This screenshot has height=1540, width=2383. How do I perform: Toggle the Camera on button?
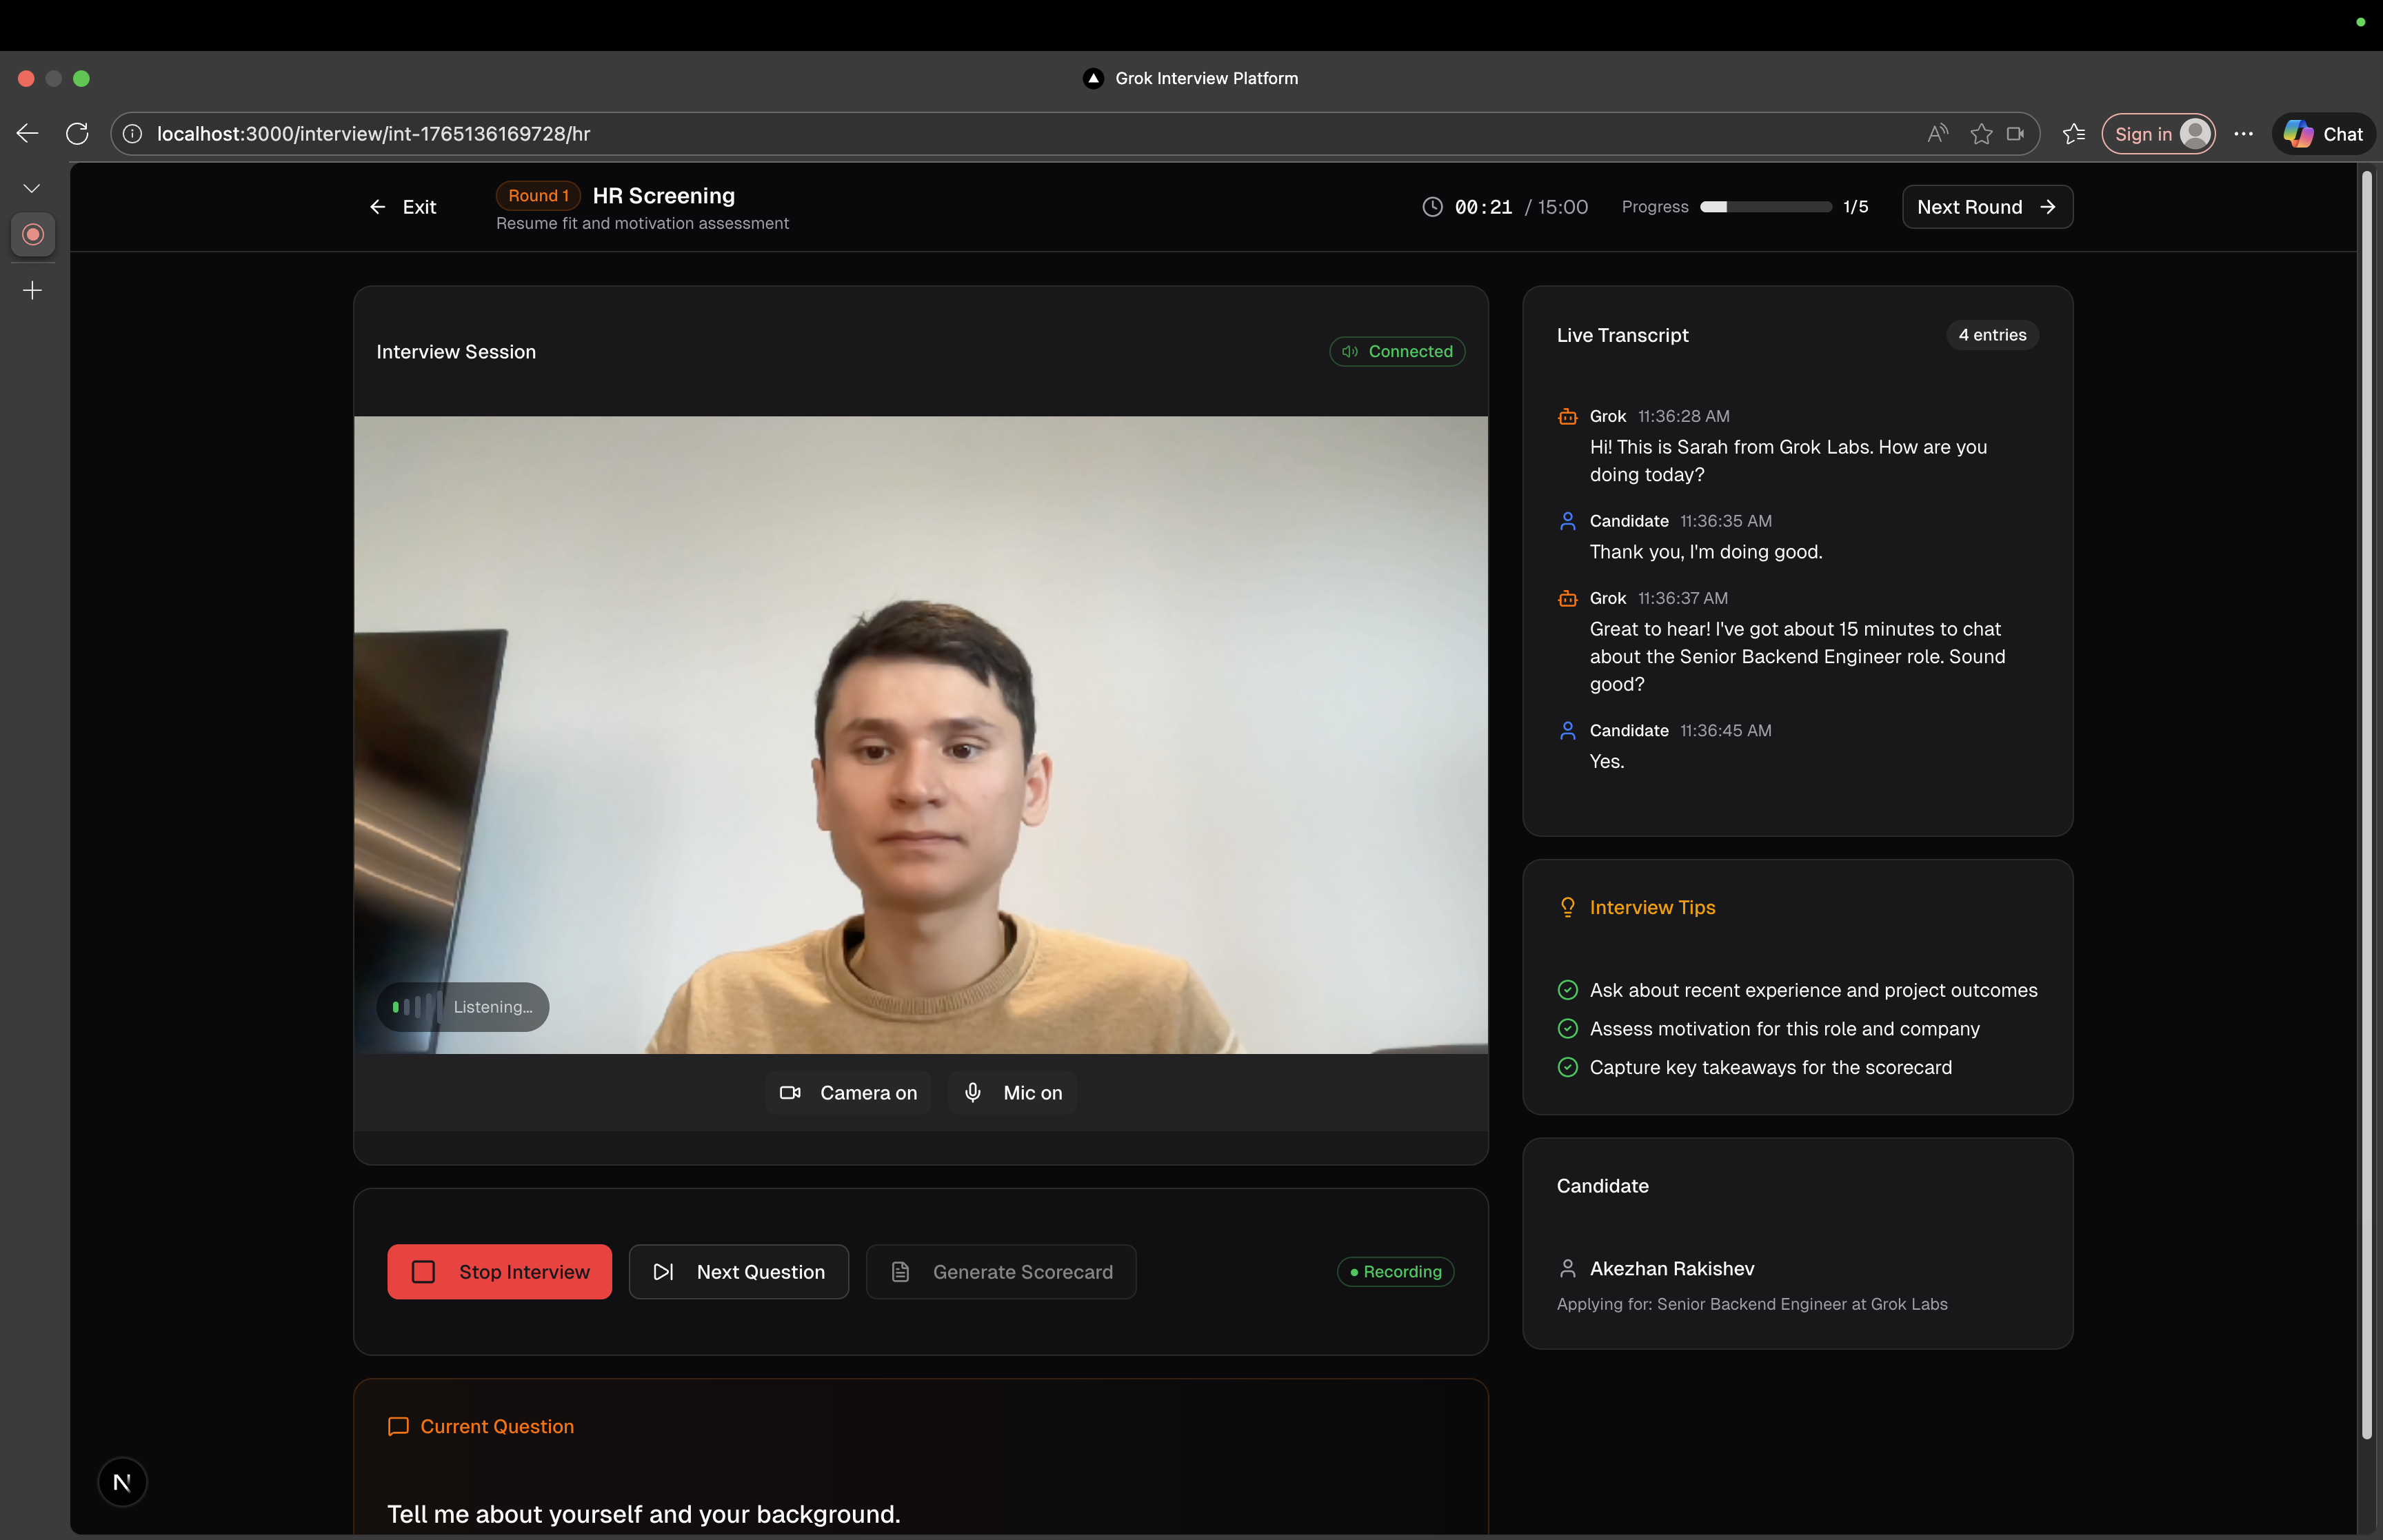point(848,1093)
